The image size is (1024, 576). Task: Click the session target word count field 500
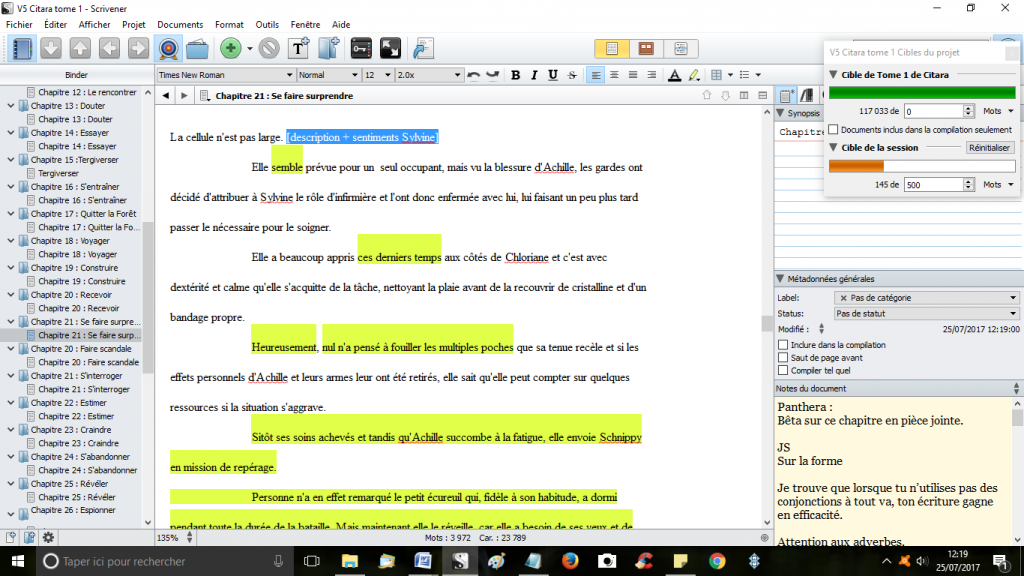(x=934, y=185)
